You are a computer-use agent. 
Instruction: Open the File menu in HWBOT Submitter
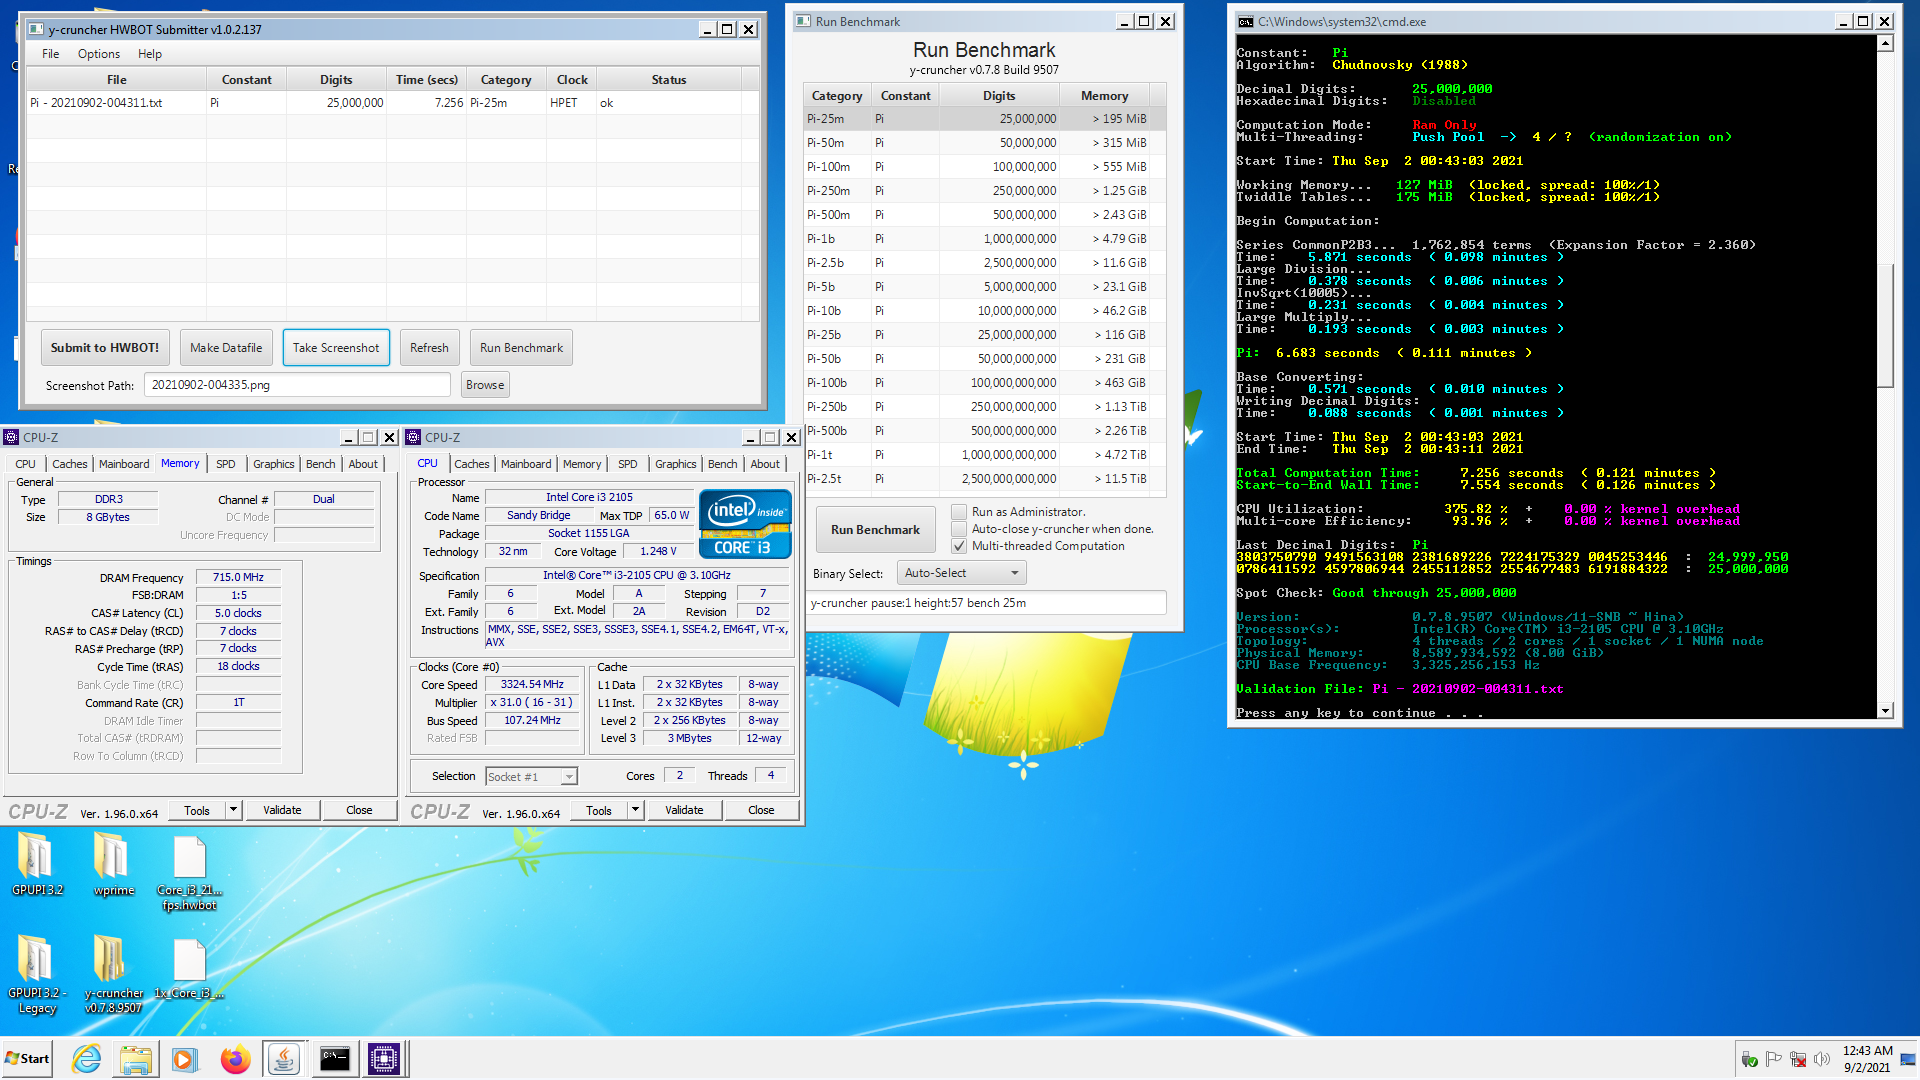[x=50, y=54]
